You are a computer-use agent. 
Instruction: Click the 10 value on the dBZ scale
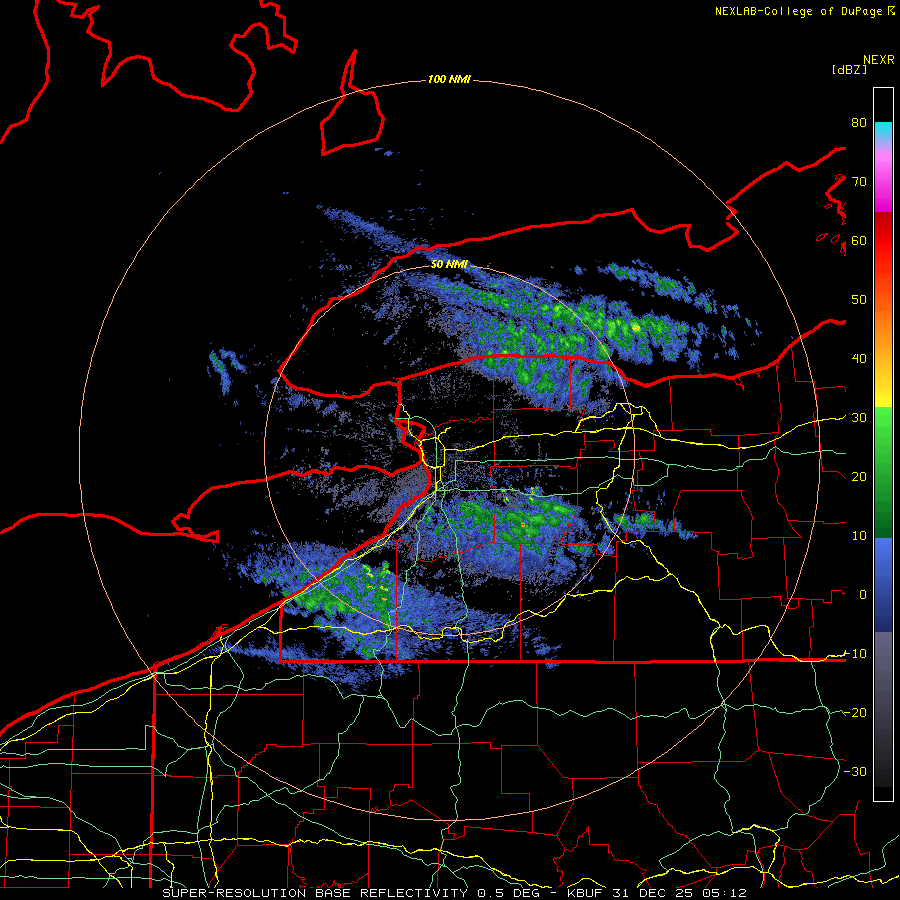pos(859,536)
